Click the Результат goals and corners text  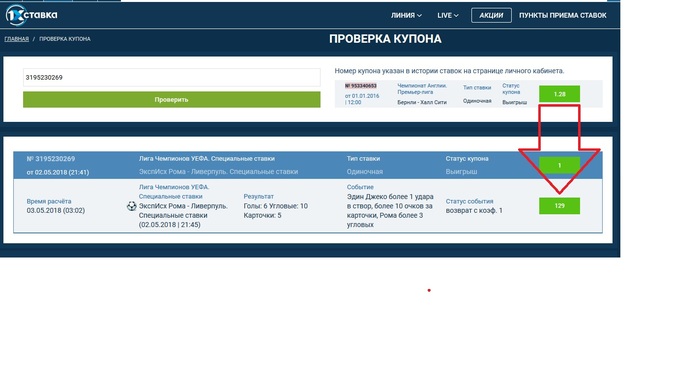click(x=275, y=211)
